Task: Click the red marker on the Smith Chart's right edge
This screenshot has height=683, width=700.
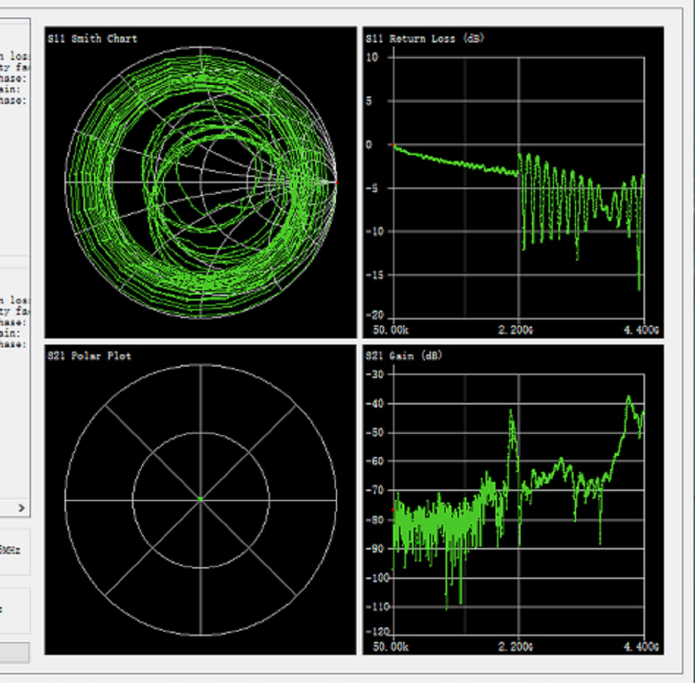Action: [337, 183]
